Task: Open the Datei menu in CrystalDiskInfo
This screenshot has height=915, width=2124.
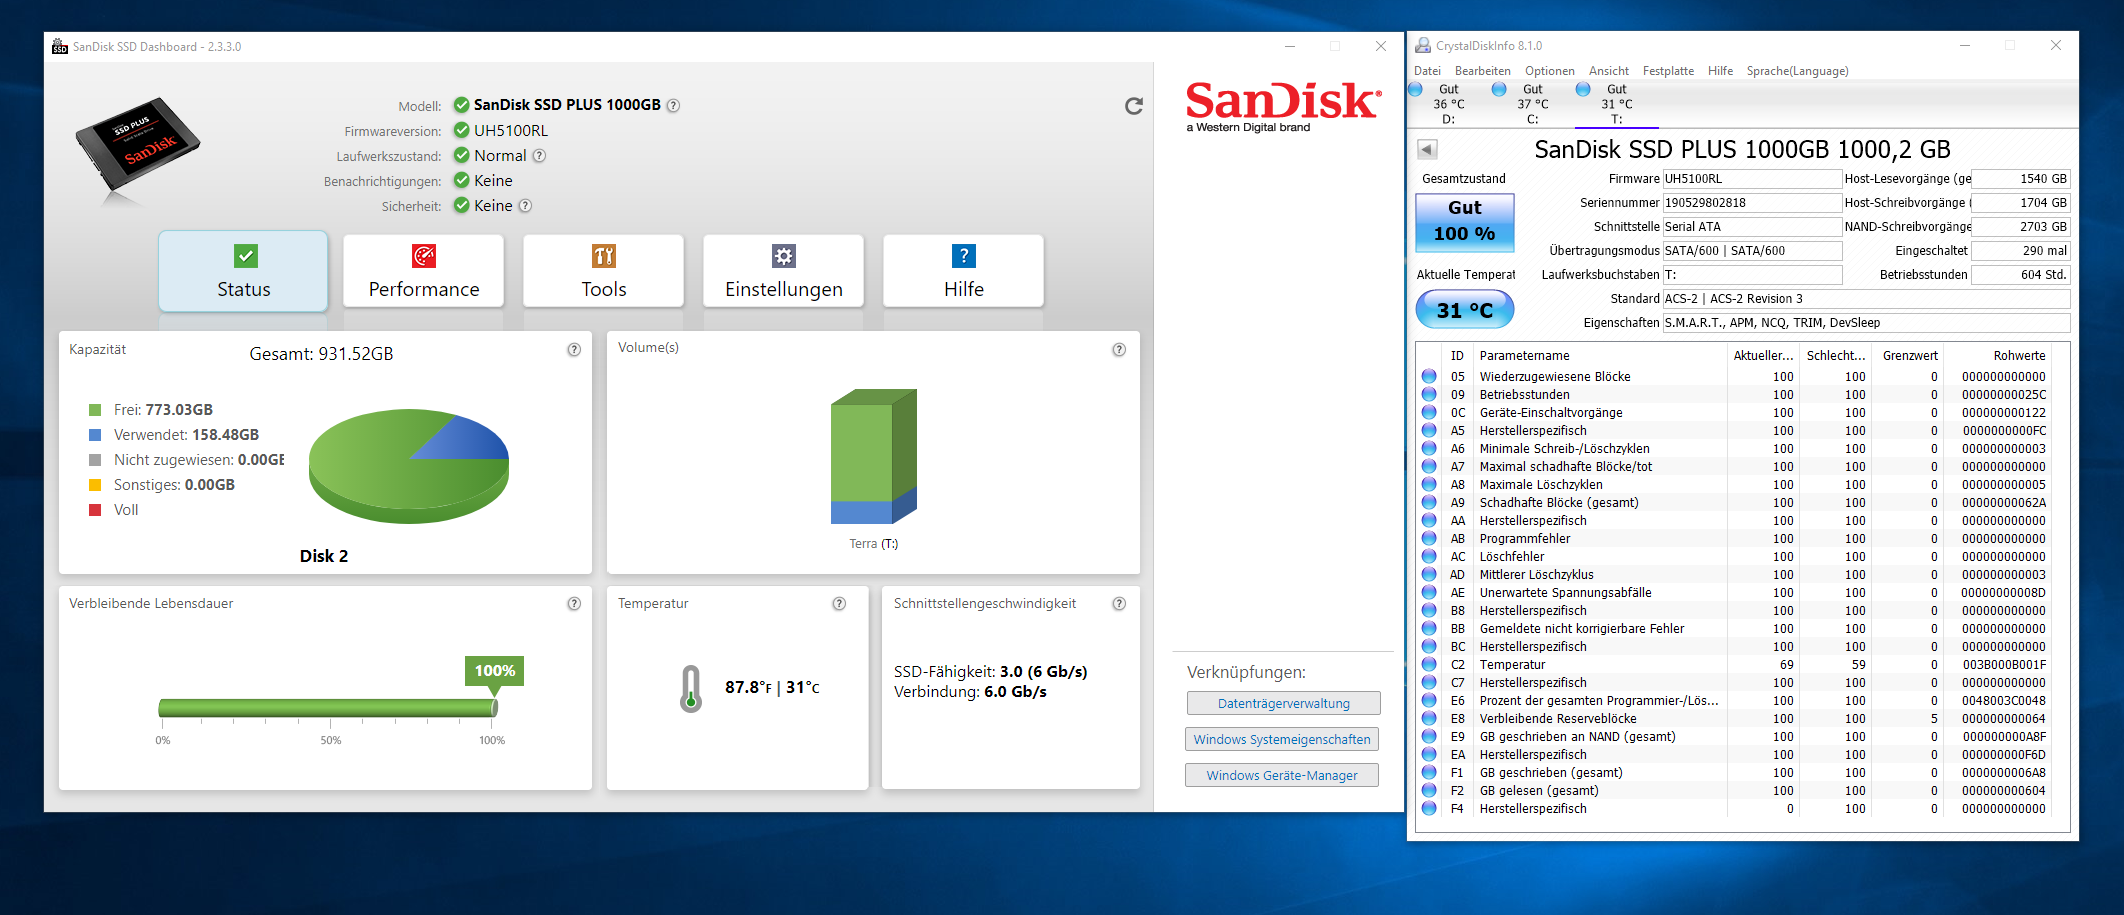Action: coord(1427,71)
